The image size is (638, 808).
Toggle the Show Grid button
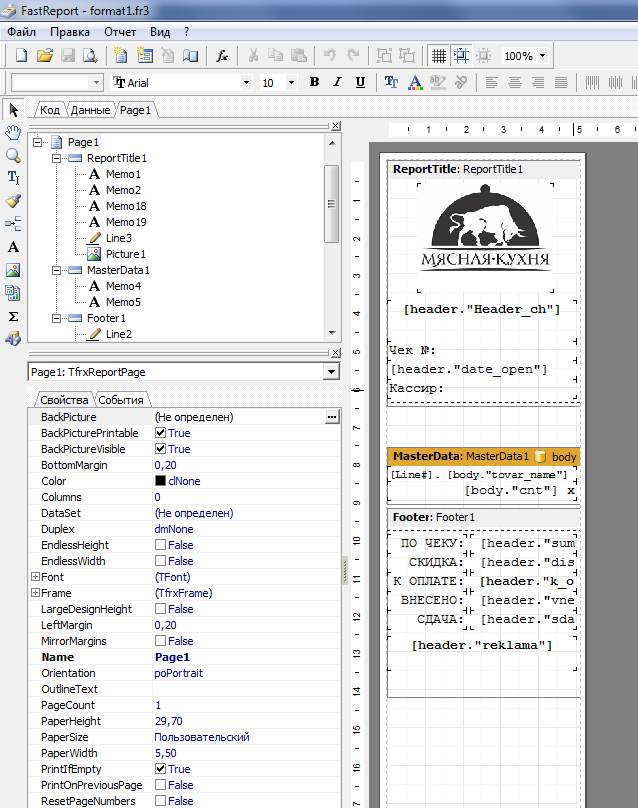pyautogui.click(x=438, y=56)
